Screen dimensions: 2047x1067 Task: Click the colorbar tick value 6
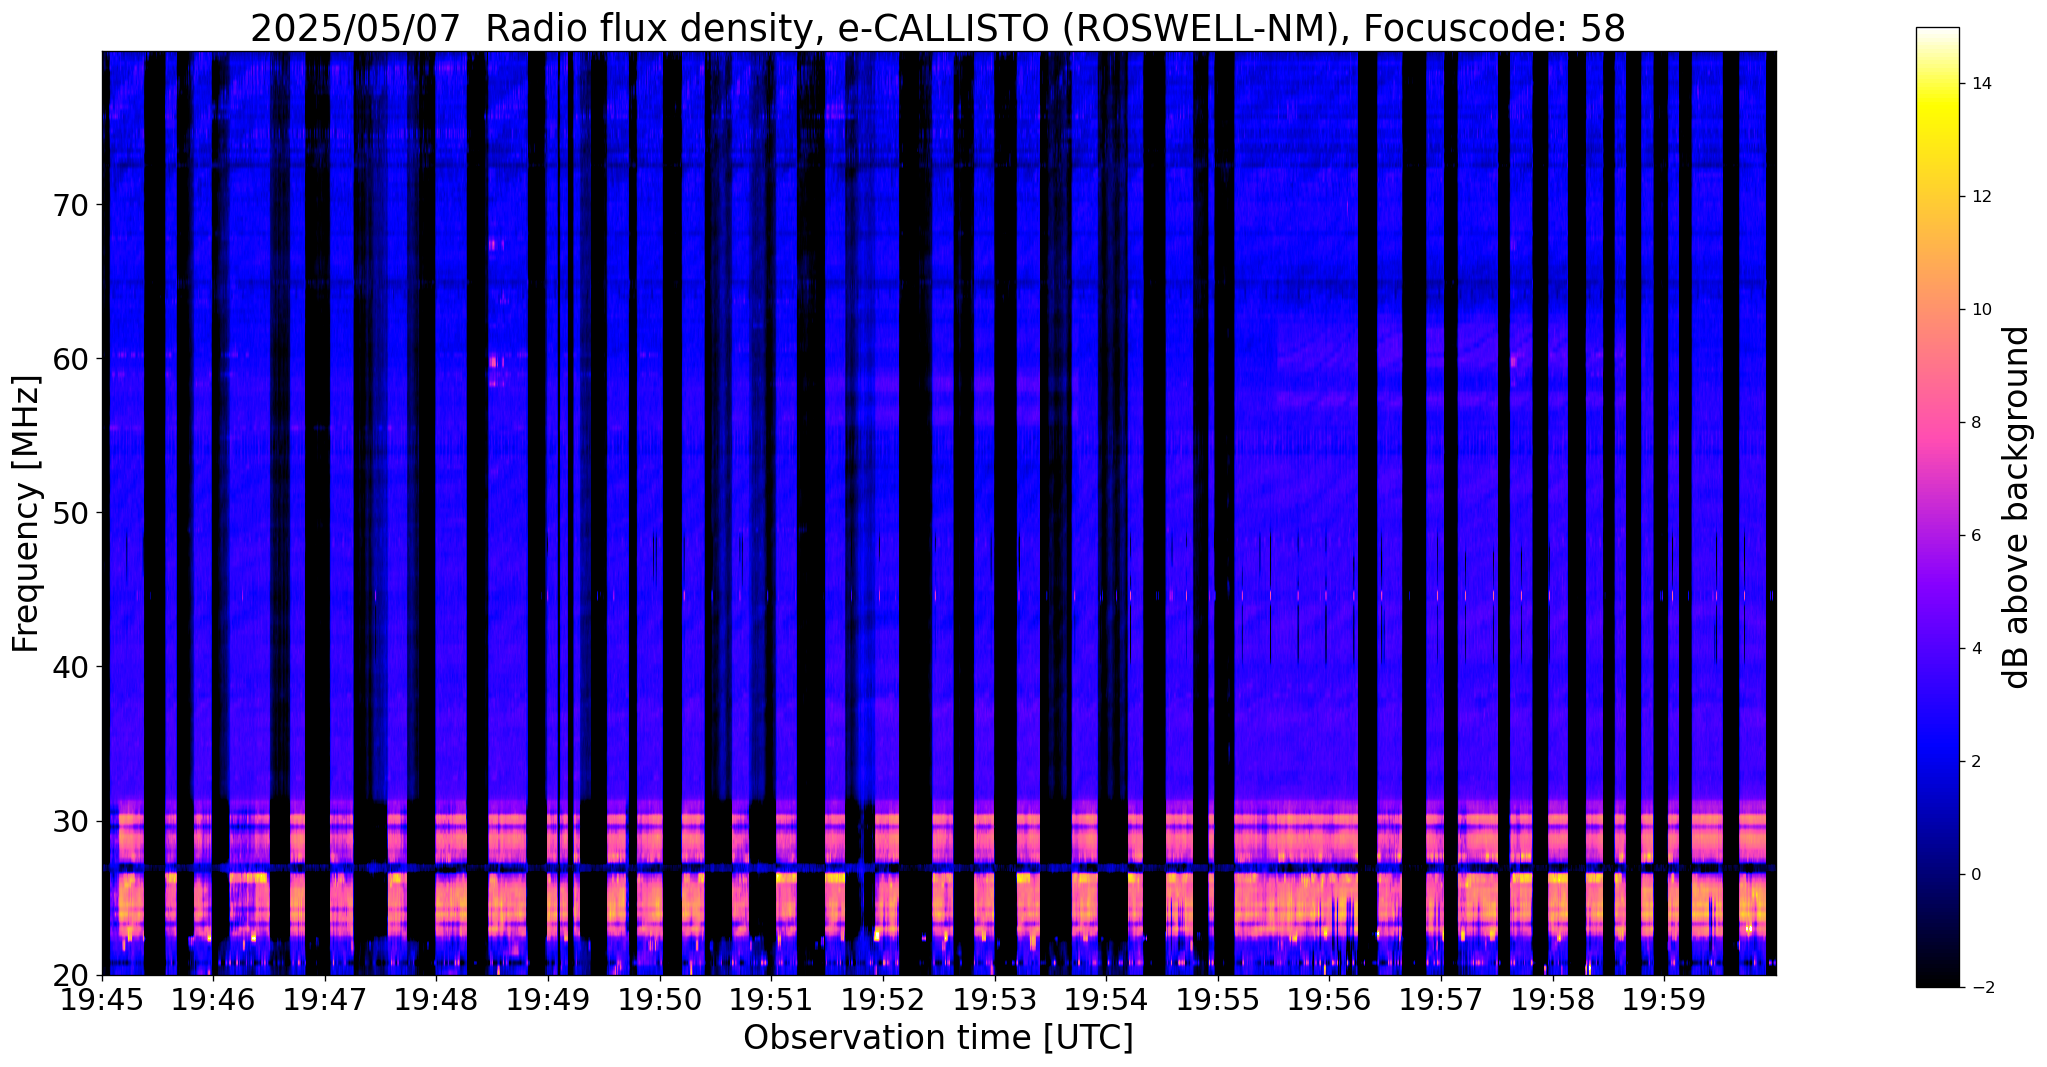[x=1975, y=536]
